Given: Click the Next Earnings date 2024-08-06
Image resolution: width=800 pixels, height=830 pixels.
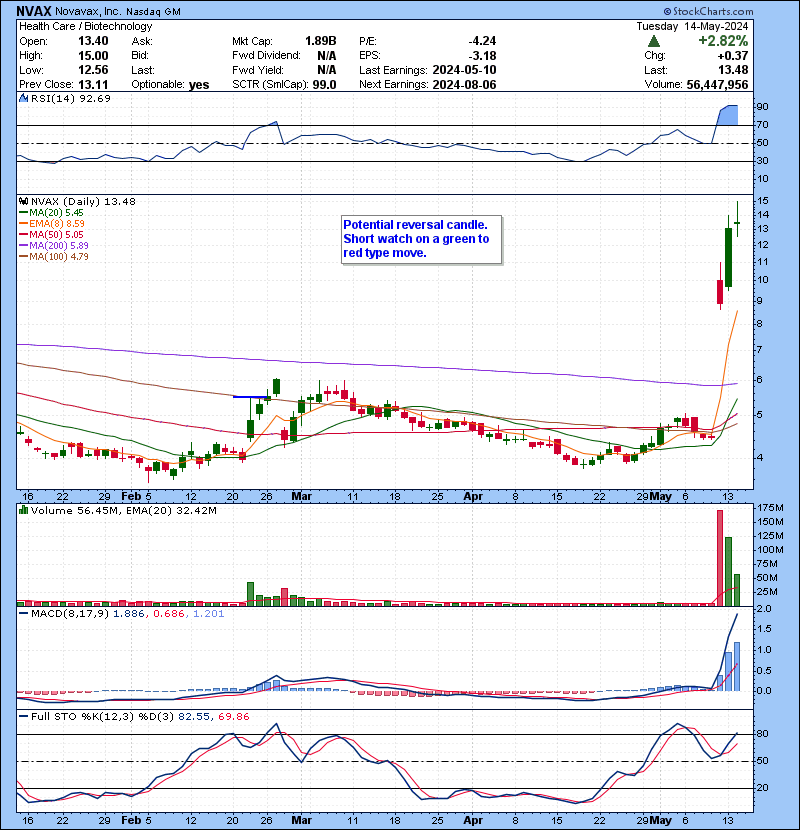Looking at the screenshot, I should [463, 84].
